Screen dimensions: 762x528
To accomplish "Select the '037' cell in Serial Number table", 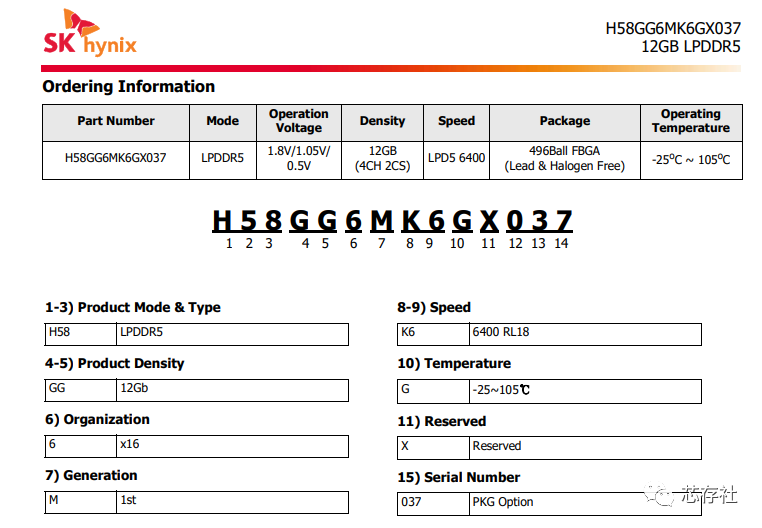I will coord(433,504).
